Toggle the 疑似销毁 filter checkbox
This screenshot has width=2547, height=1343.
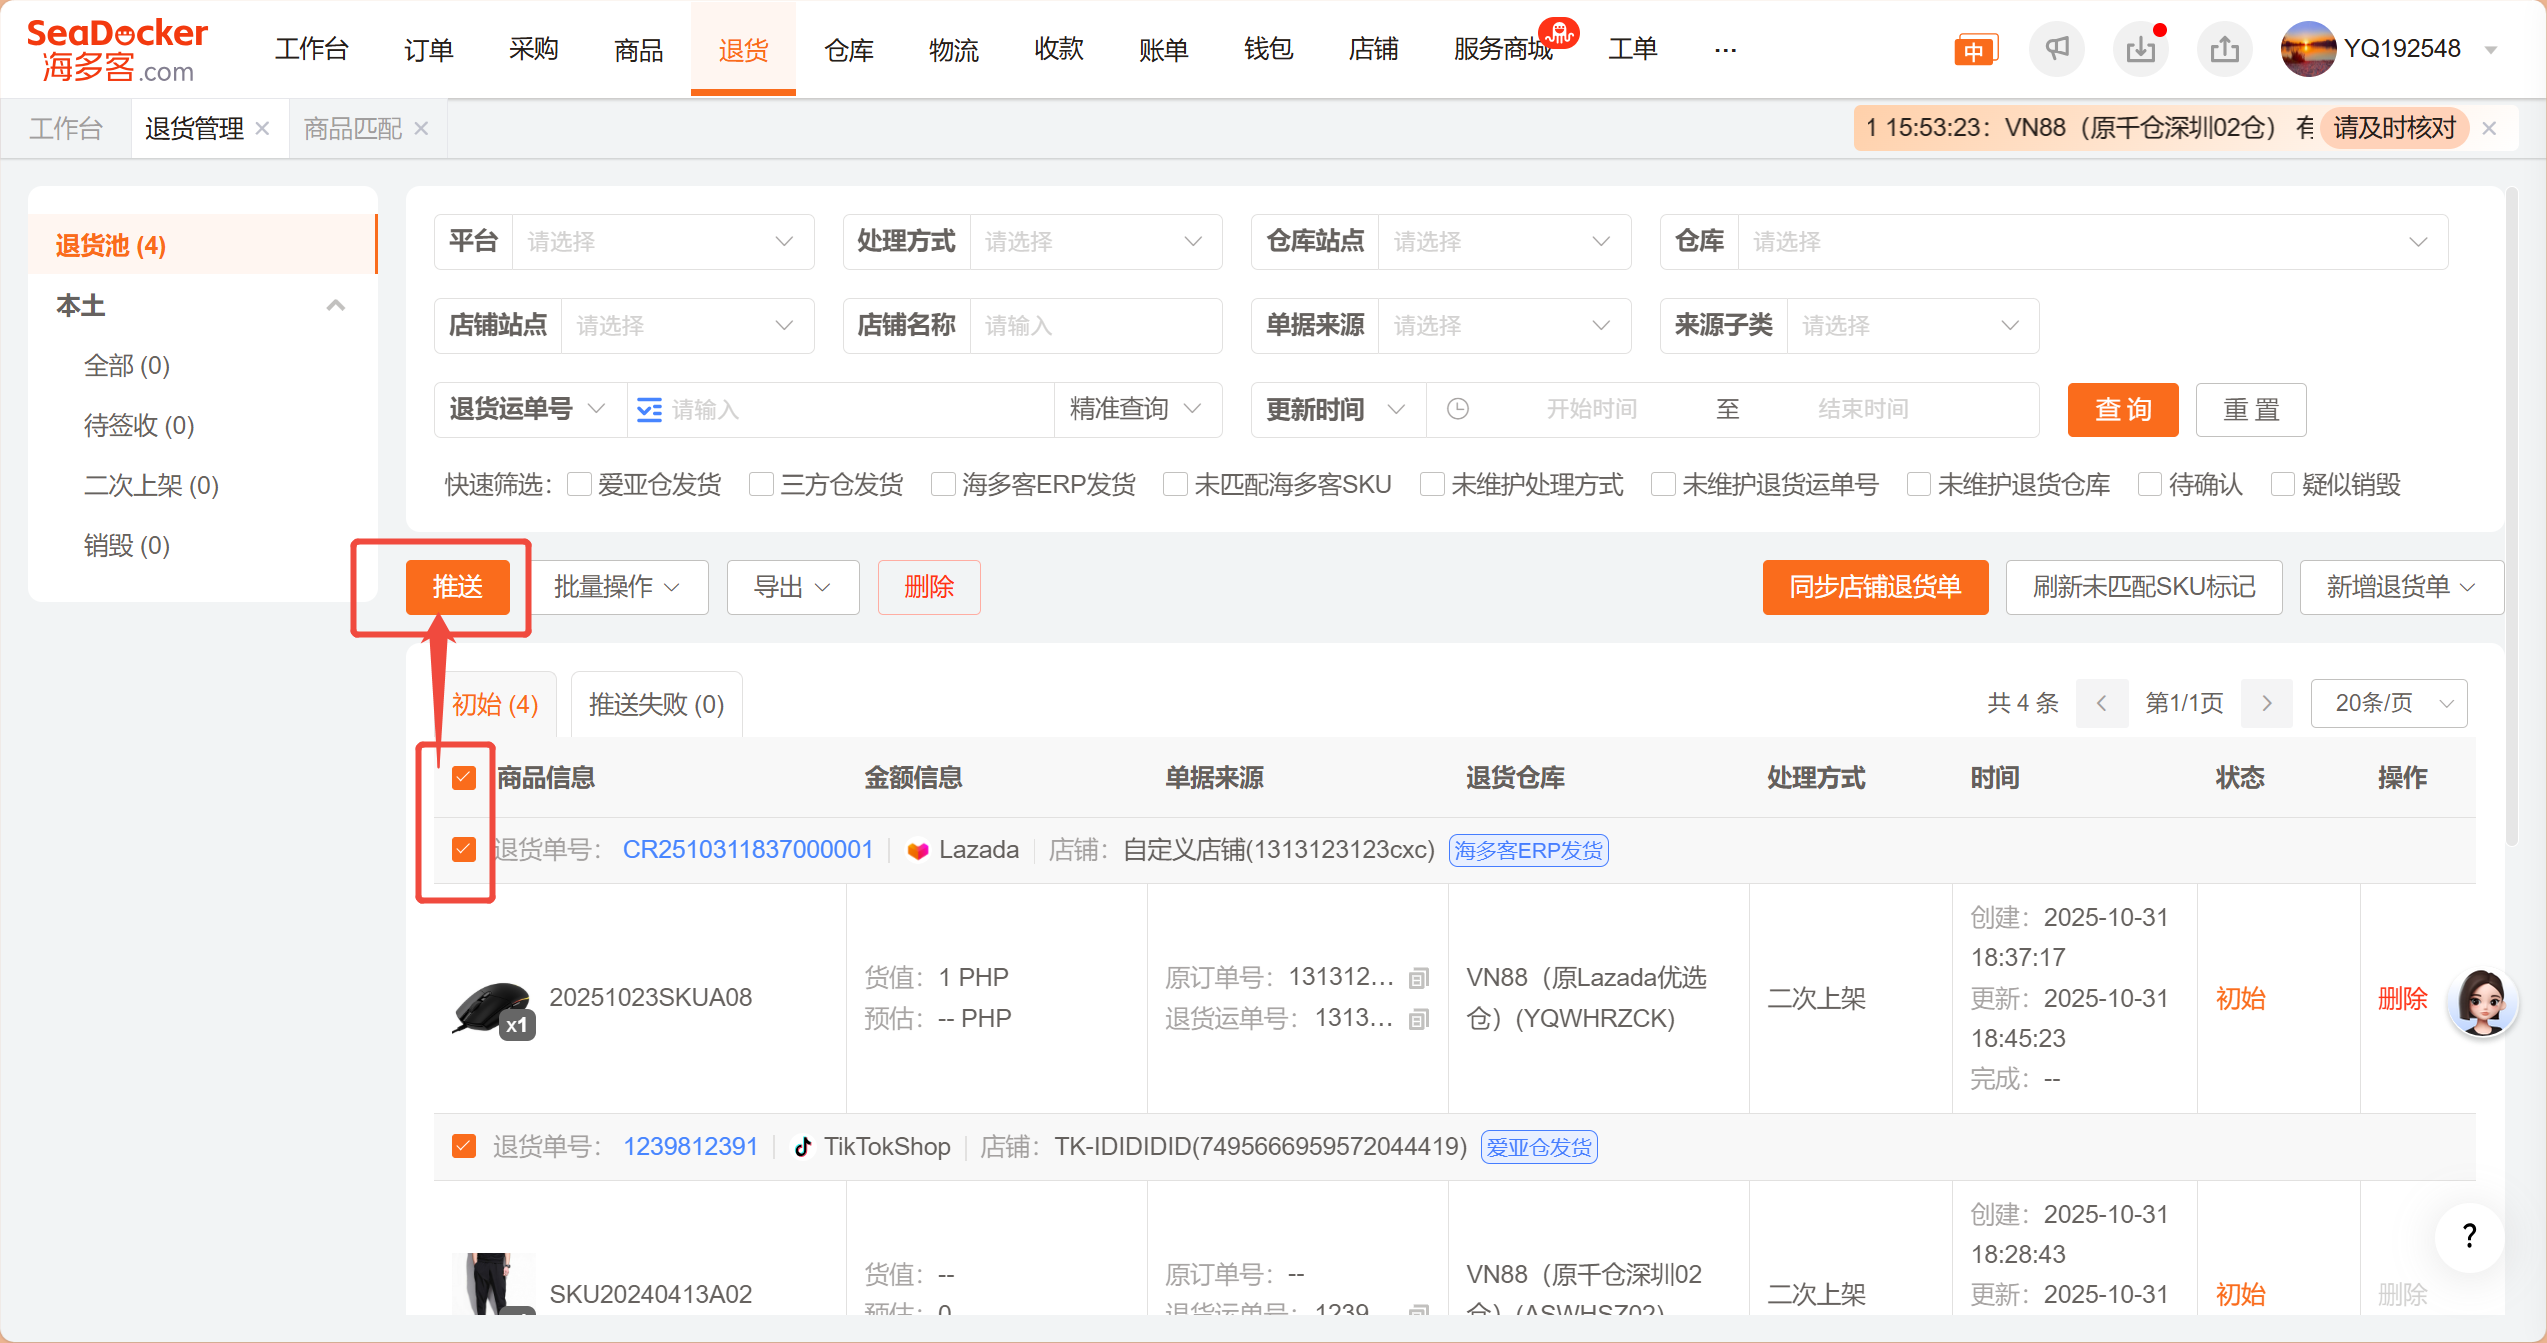point(2283,485)
